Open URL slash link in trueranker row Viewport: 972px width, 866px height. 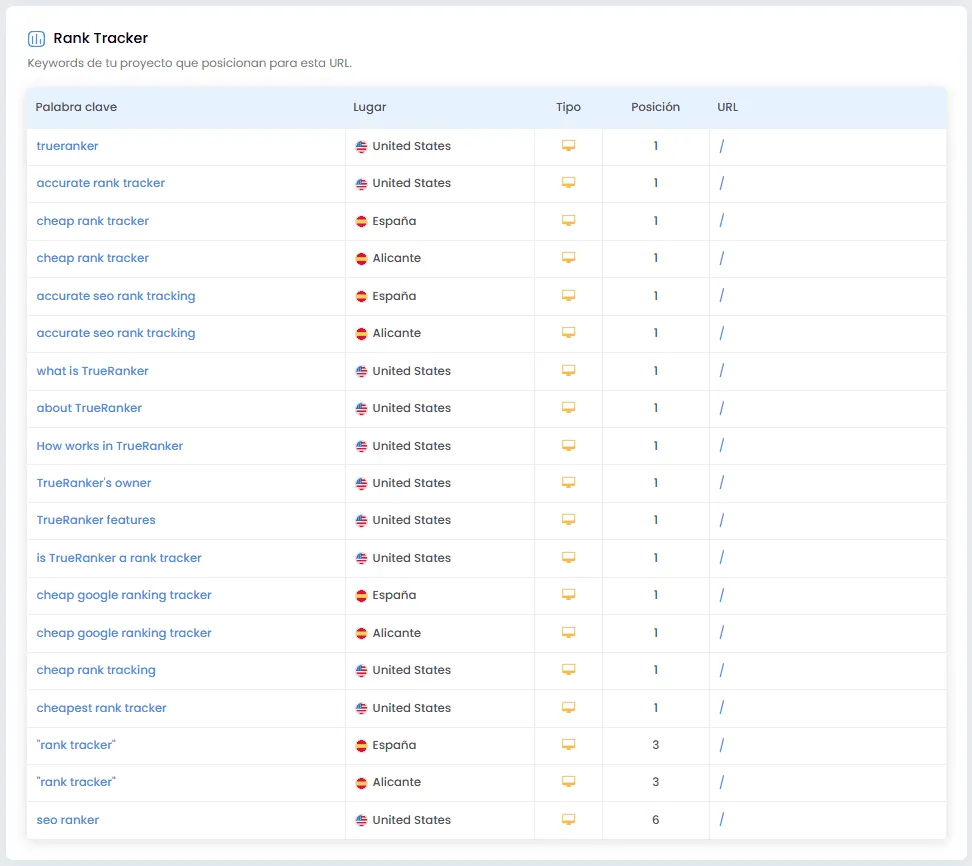[x=722, y=146]
